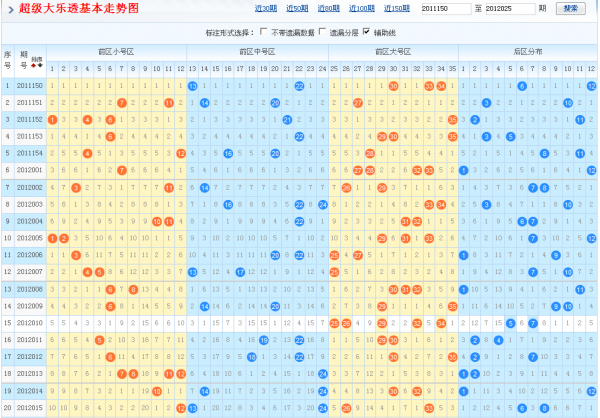Viewport: 600px width, 418px height.
Task: Enable the 不带遗漏数据 checkbox
Action: click(264, 32)
